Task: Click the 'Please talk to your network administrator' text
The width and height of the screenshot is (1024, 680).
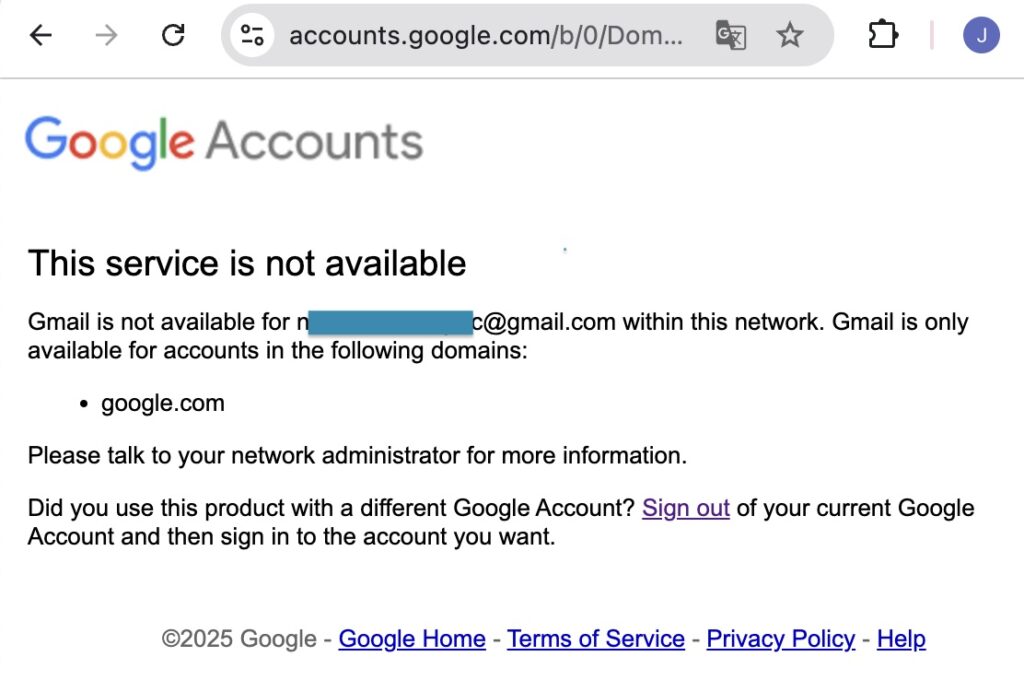Action: click(357, 456)
